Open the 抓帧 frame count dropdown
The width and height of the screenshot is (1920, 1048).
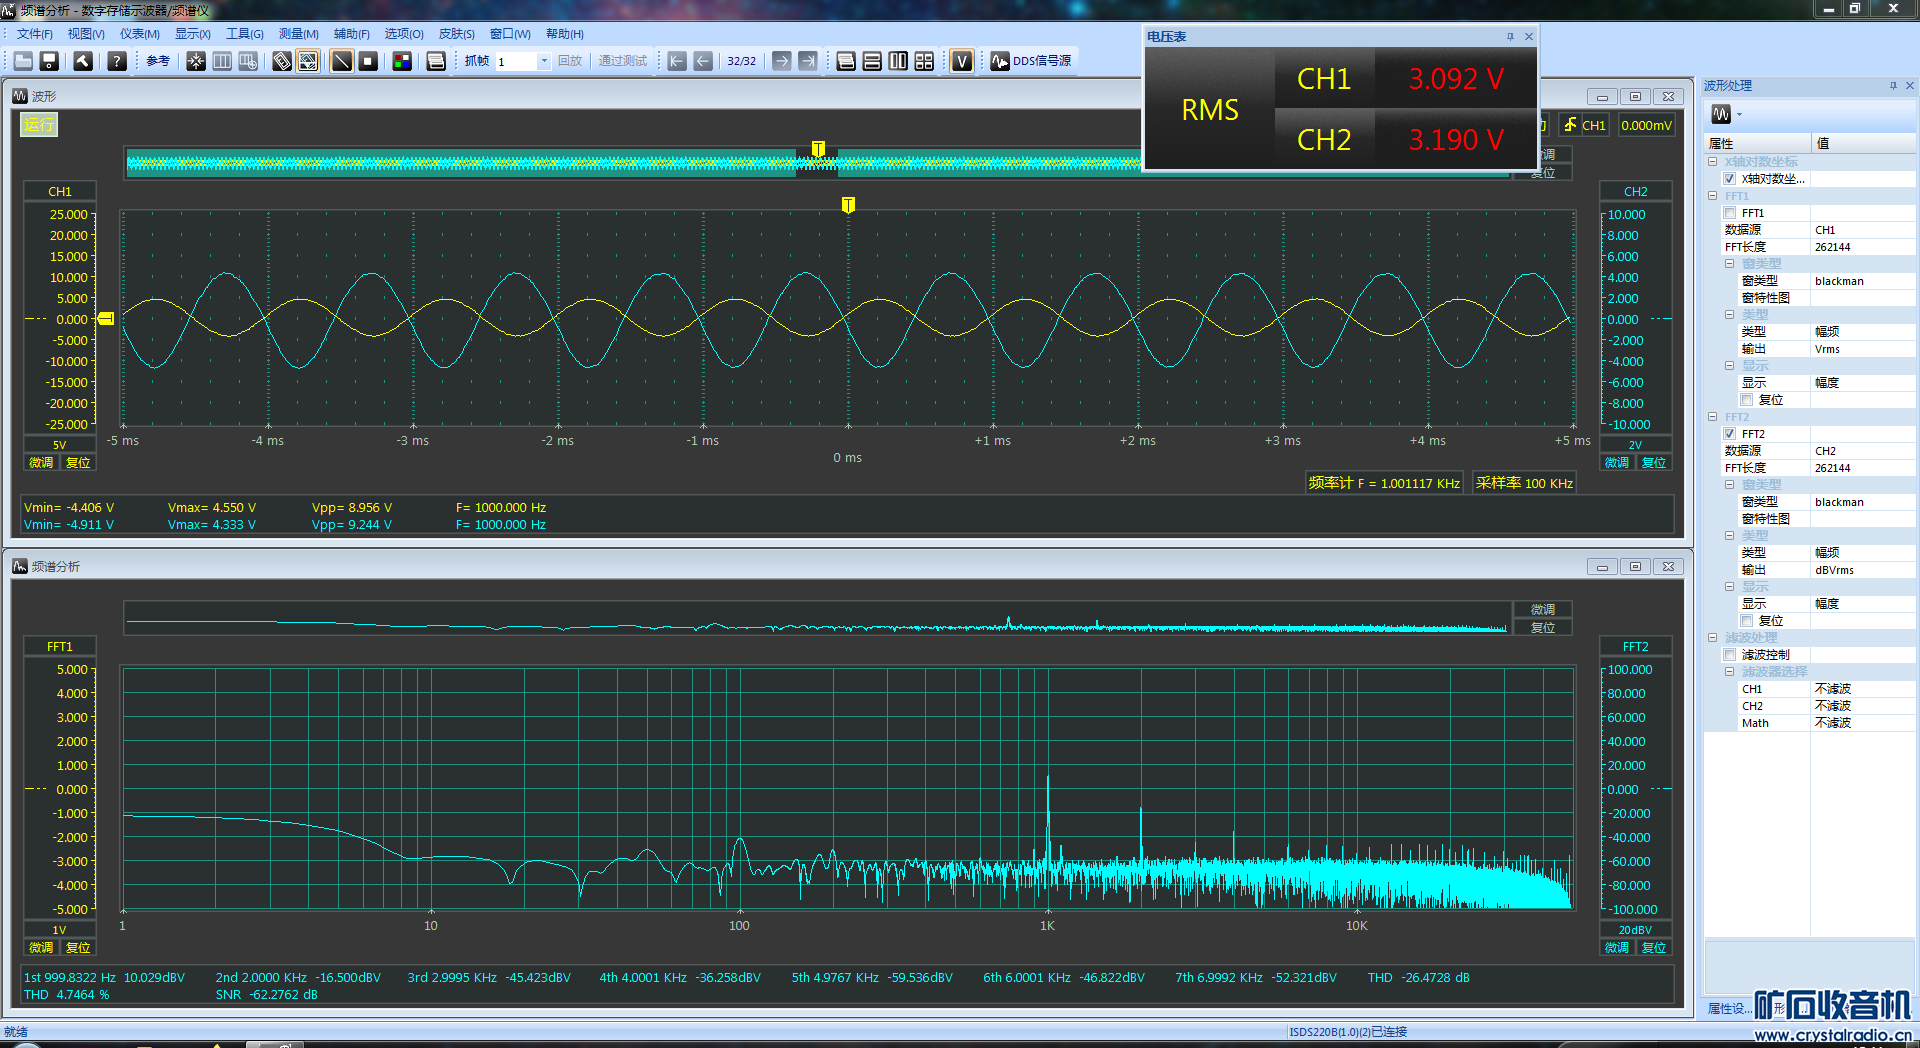[544, 61]
